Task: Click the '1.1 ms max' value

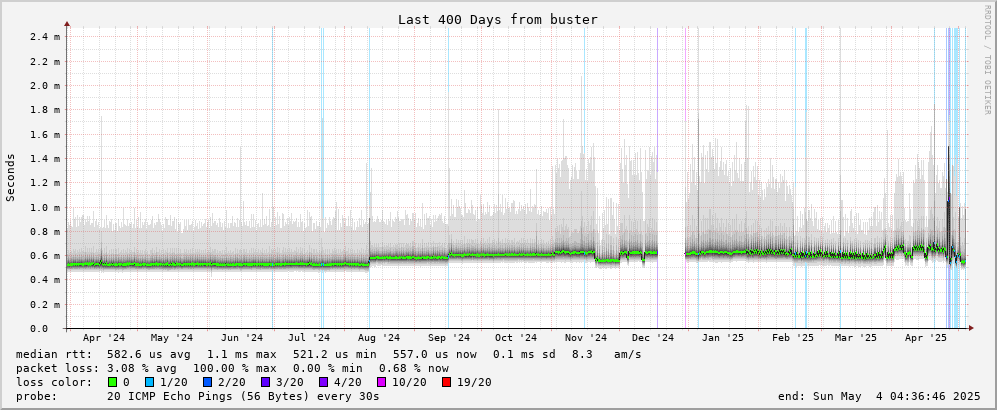Action: click(x=242, y=354)
